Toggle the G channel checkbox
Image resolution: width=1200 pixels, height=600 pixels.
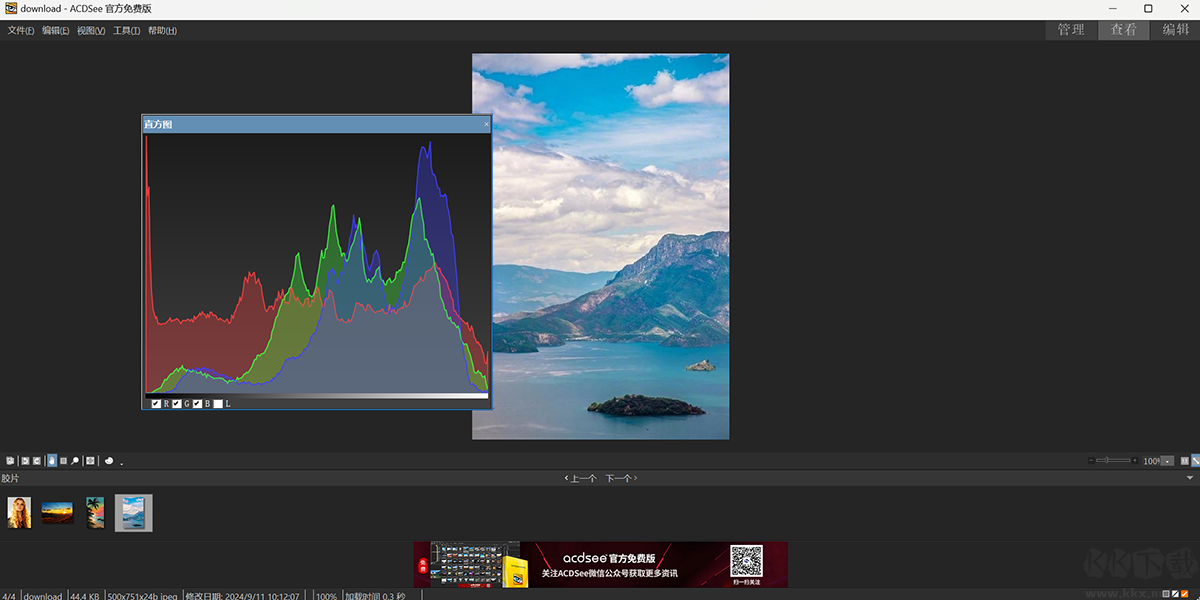177,404
